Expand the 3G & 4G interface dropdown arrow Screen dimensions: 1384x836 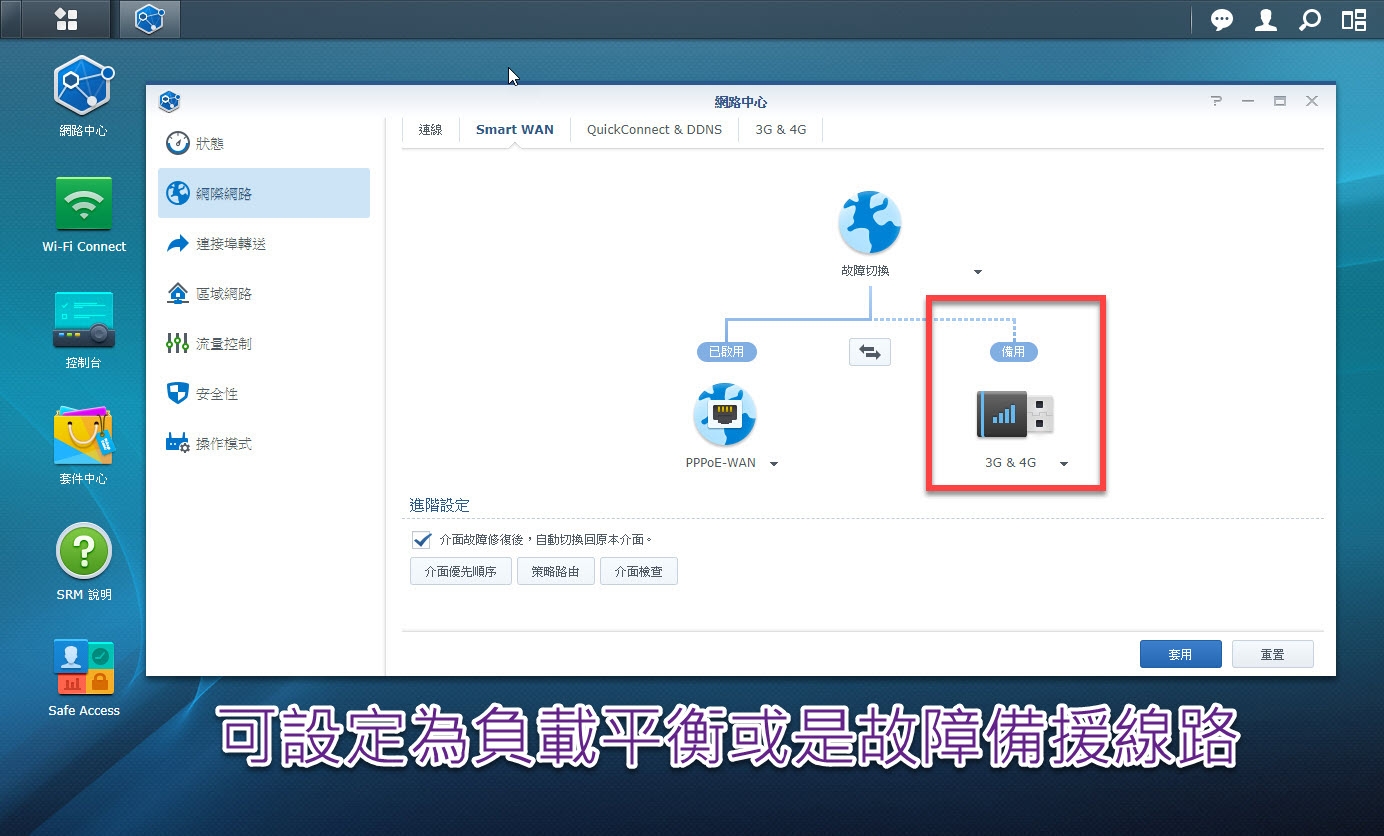point(1064,464)
